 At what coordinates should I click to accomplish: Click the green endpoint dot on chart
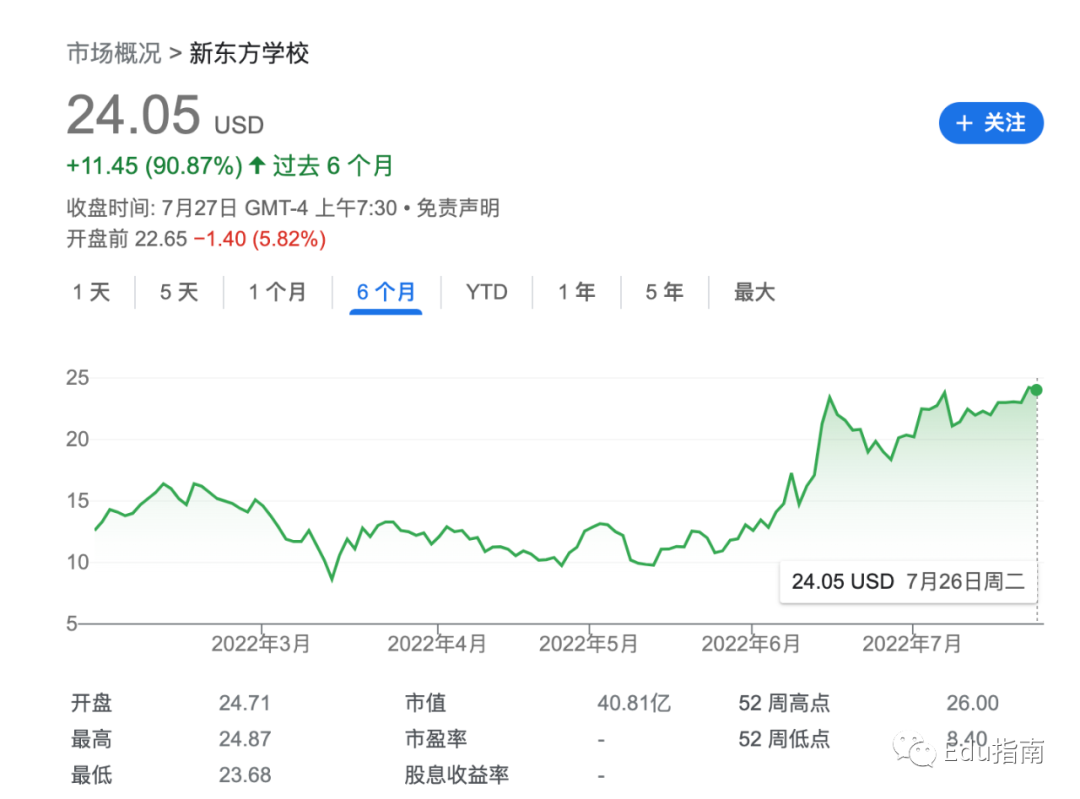pos(1036,390)
